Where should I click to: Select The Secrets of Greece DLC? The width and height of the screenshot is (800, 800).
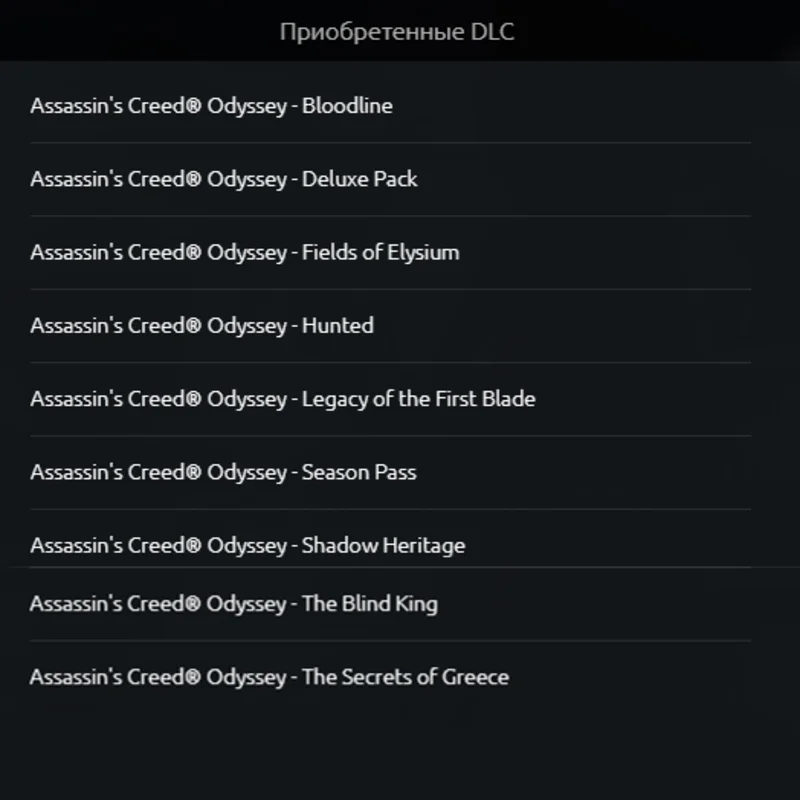pos(269,677)
